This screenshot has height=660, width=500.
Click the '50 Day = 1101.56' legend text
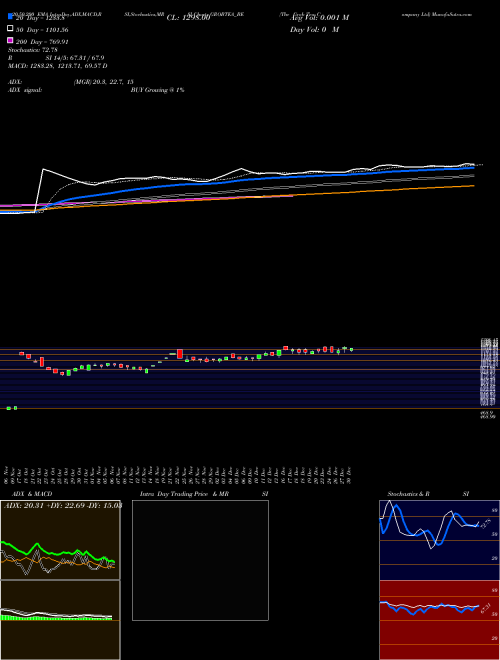[42, 30]
